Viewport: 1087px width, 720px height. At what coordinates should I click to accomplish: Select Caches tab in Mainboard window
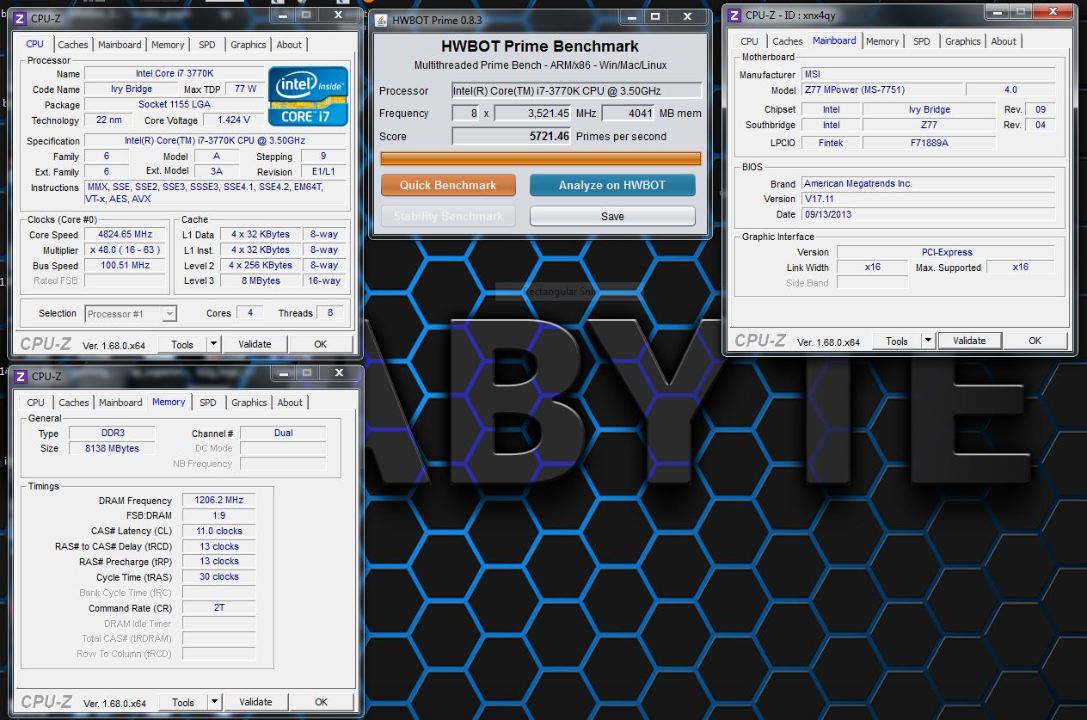pos(787,41)
